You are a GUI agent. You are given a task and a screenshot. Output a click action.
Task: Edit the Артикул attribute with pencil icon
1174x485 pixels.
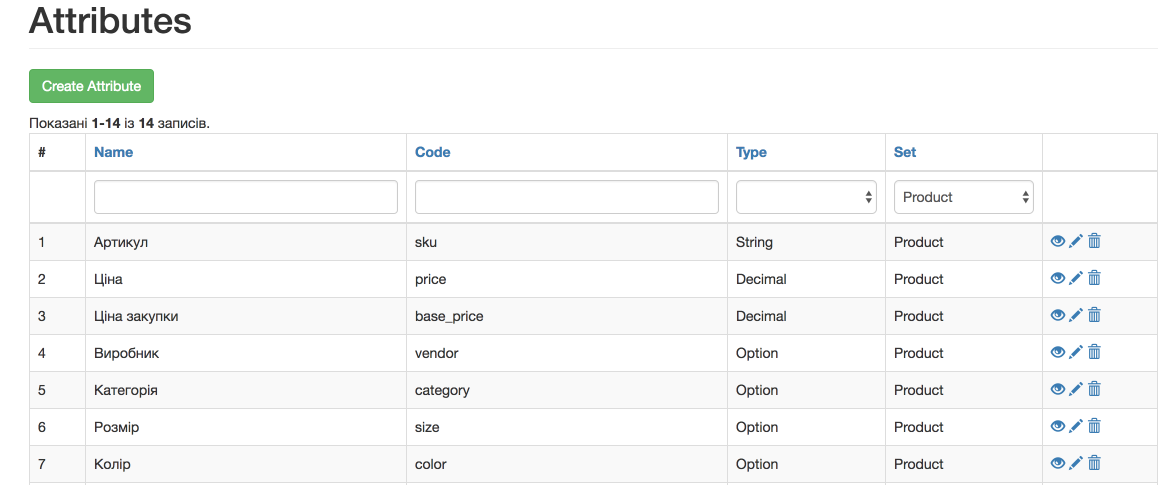click(1076, 241)
